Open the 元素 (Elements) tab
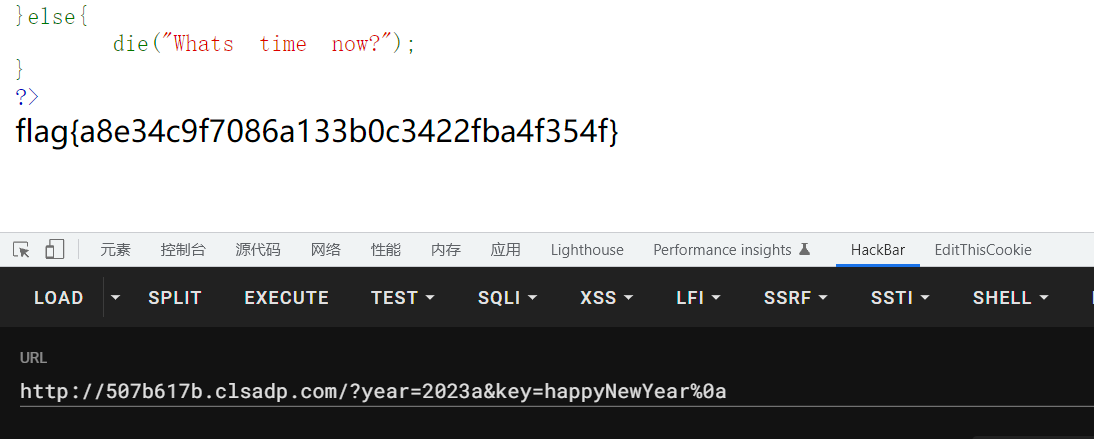This screenshot has height=439, width=1094. pos(115,250)
